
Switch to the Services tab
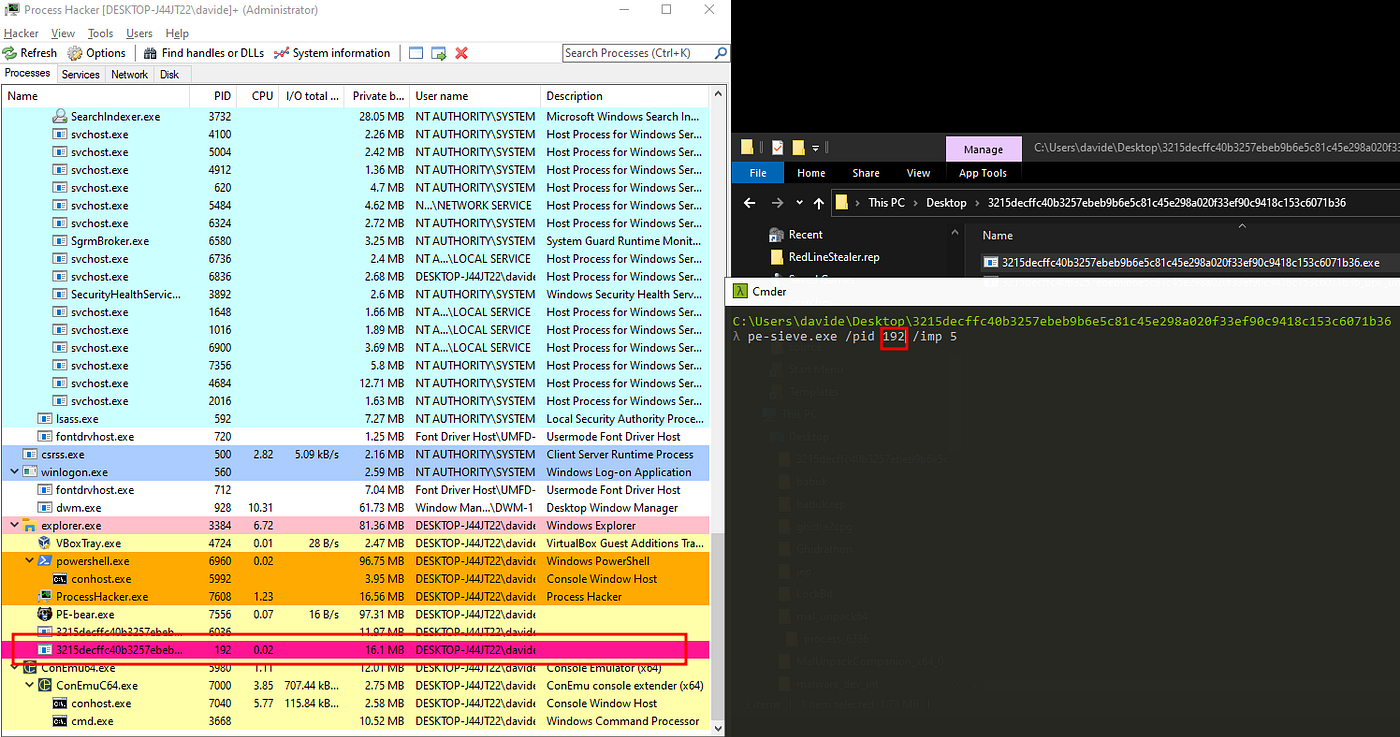(80, 74)
